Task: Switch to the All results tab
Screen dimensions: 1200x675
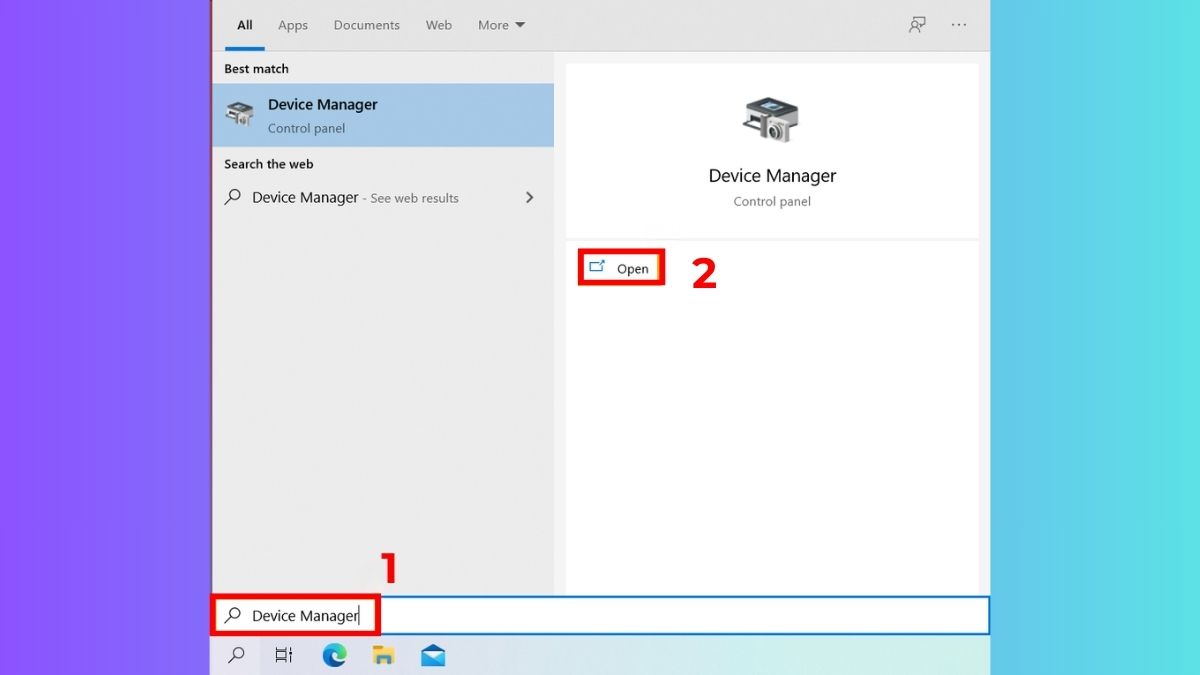Action: [x=245, y=24]
